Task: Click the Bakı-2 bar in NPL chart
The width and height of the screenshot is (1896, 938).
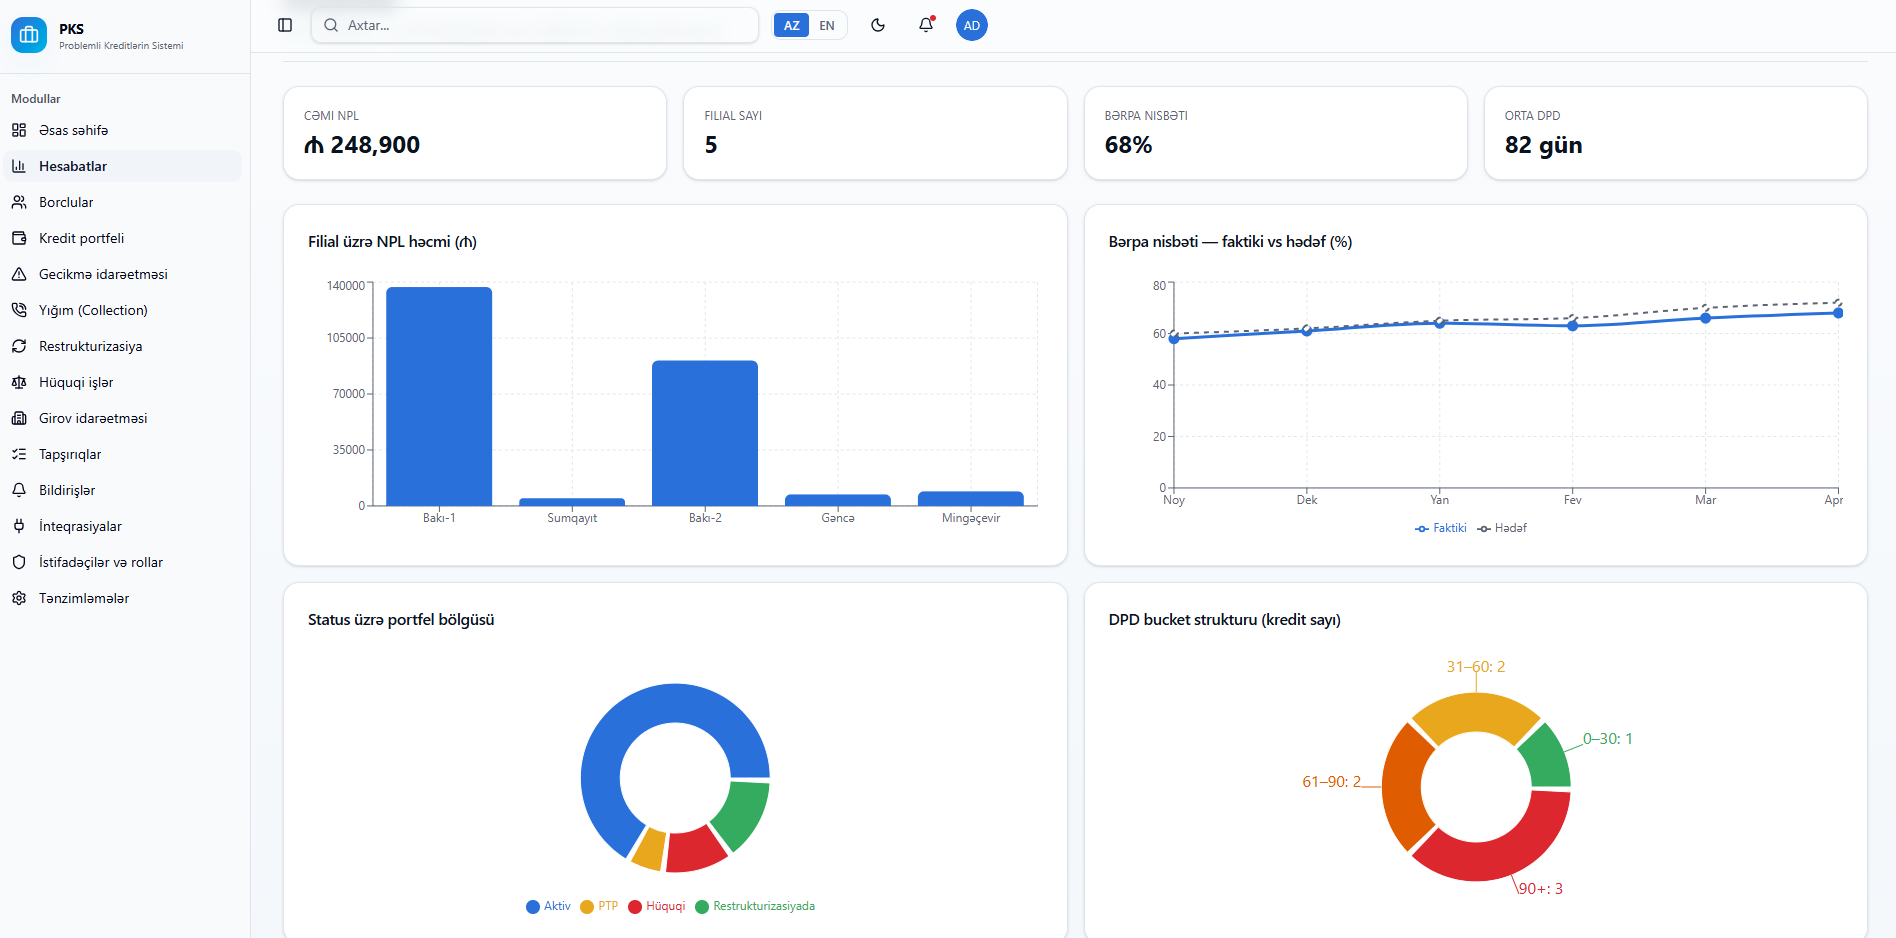Action: click(705, 433)
